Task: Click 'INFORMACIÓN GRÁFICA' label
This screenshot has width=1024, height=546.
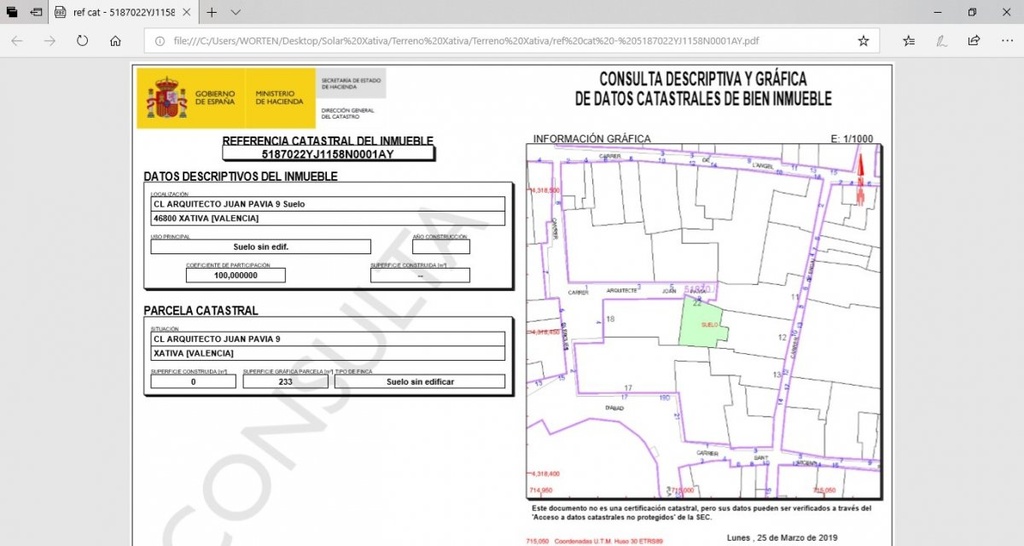Action: click(x=592, y=138)
